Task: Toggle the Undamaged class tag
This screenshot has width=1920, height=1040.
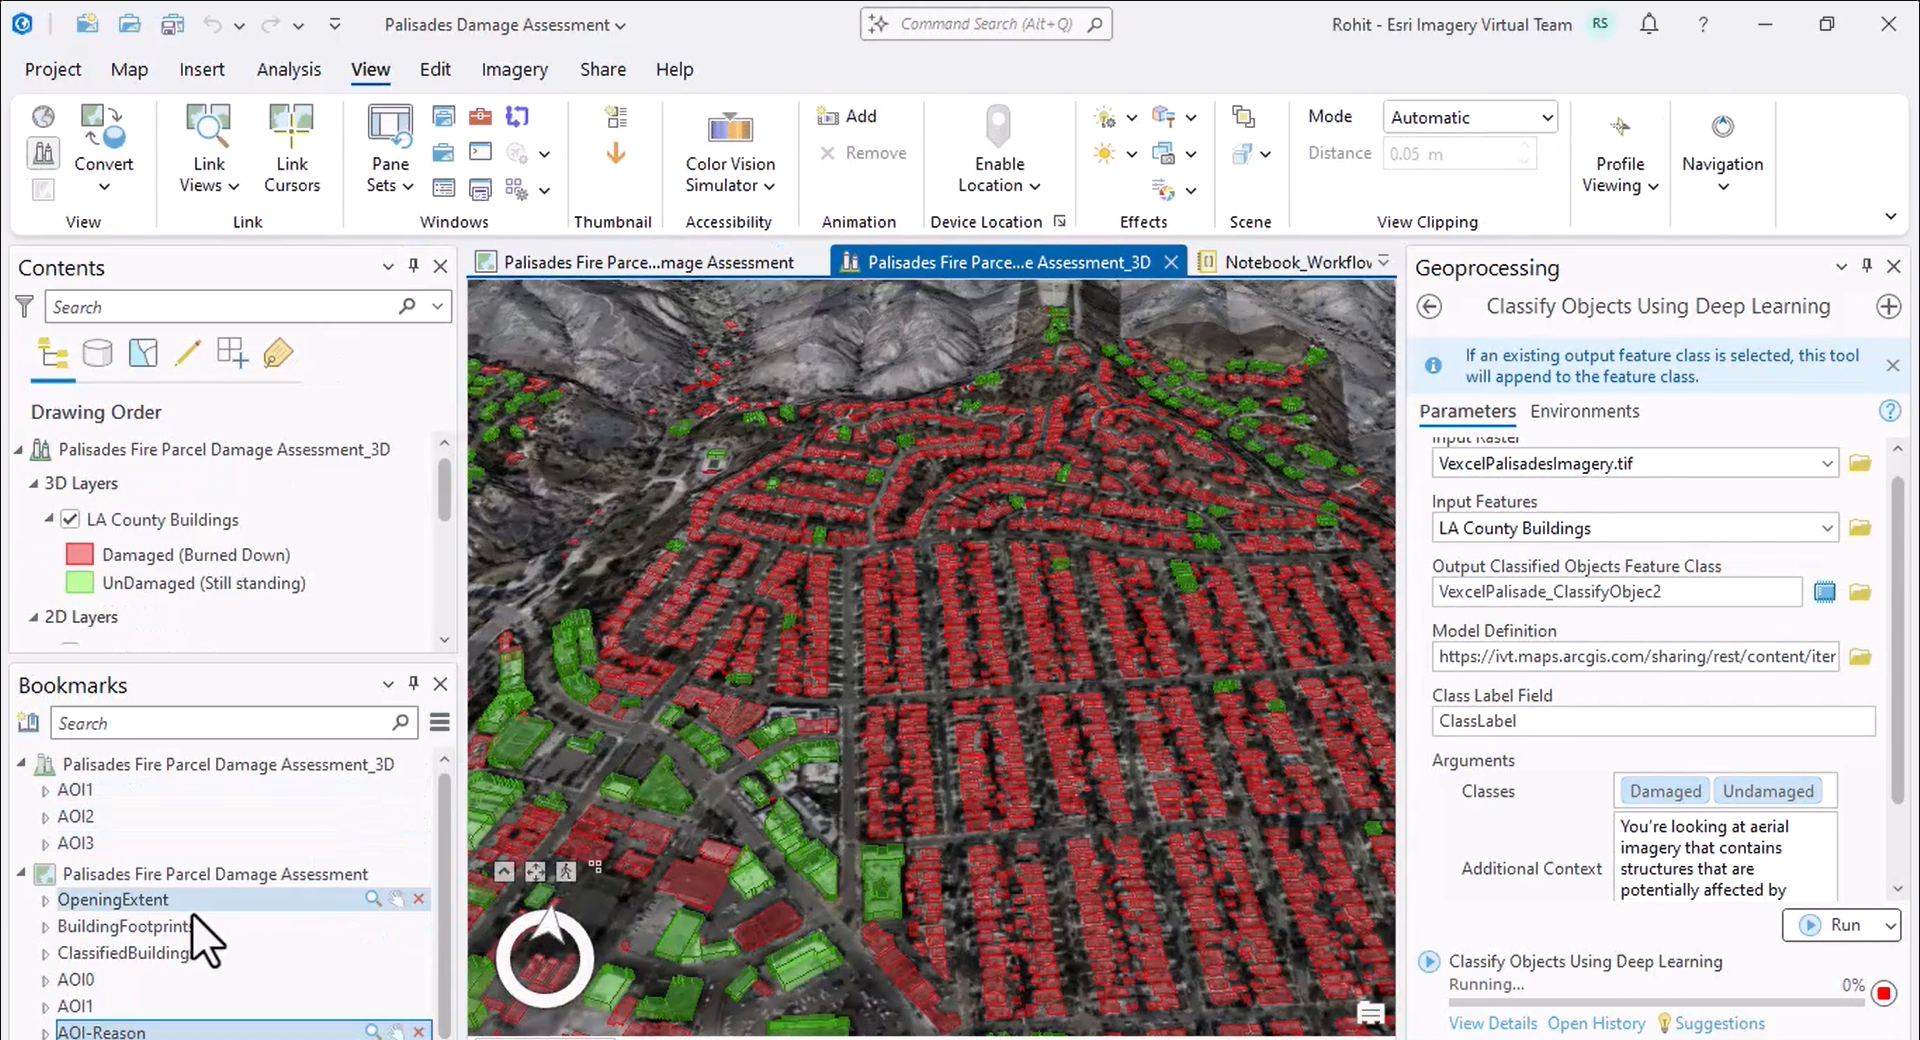Action: pyautogui.click(x=1767, y=791)
